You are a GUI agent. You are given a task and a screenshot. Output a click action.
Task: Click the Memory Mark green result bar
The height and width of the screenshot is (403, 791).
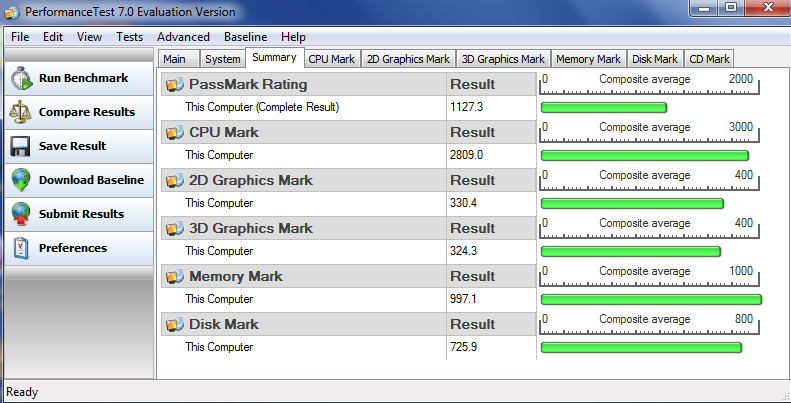click(x=651, y=300)
